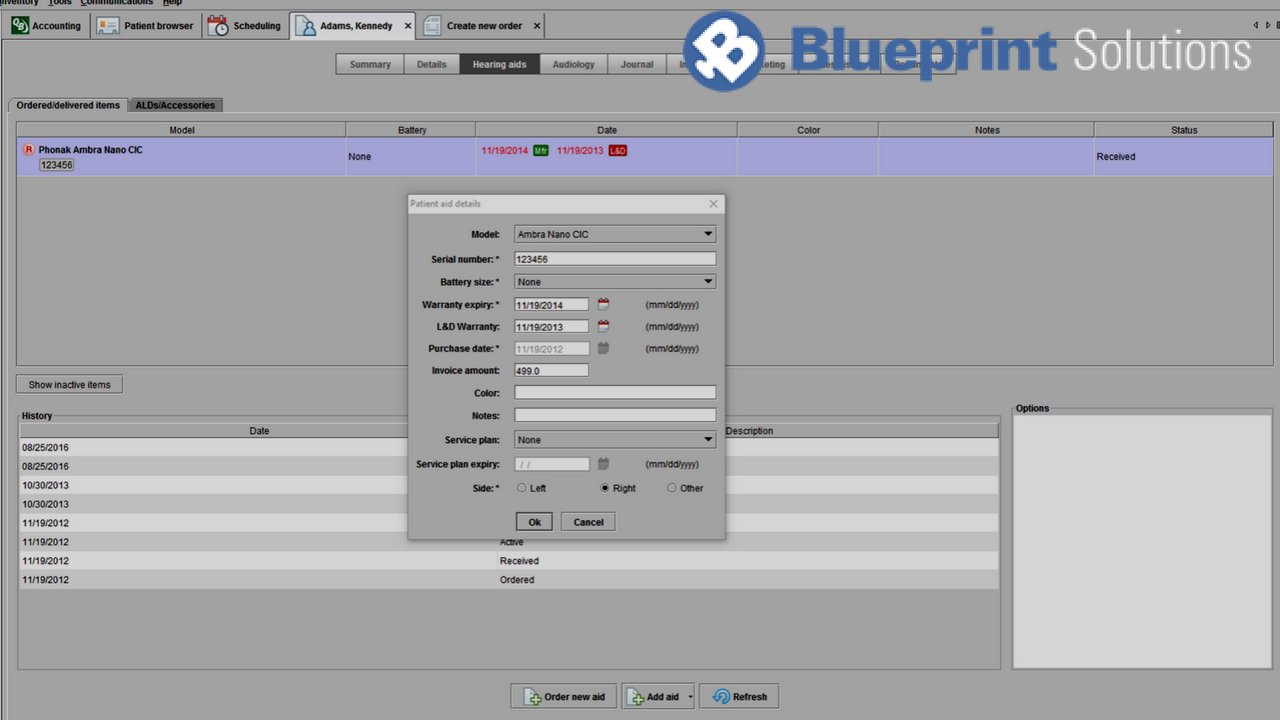The height and width of the screenshot is (720, 1280).
Task: Click the green Mfr warranty badge
Action: click(x=540, y=151)
